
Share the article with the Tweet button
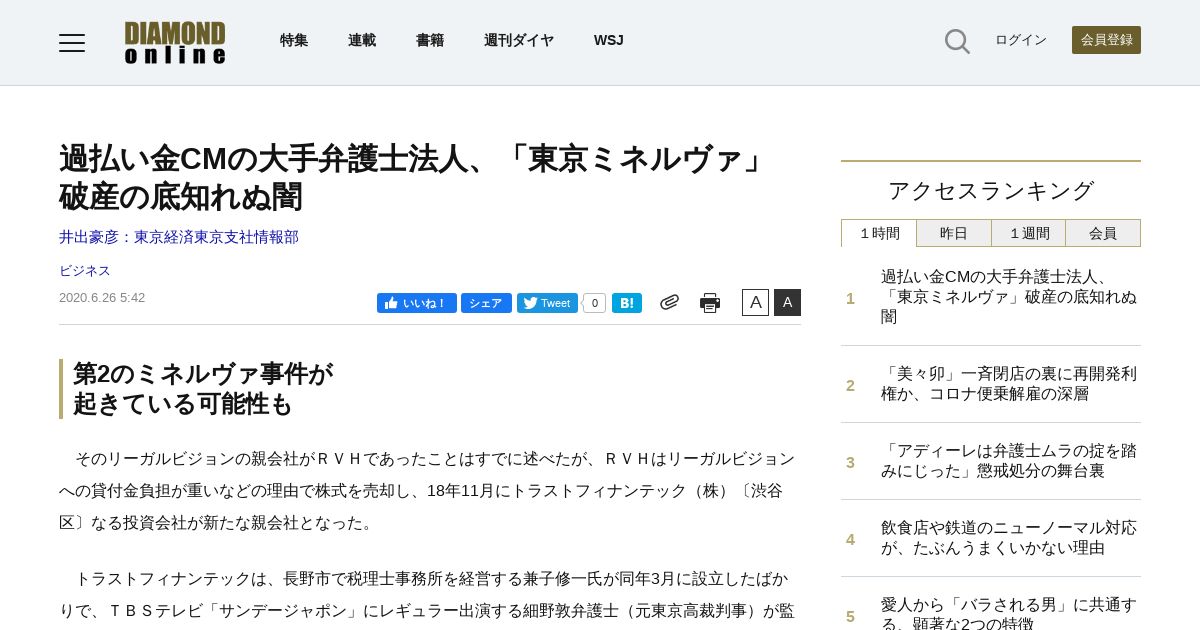[547, 303]
